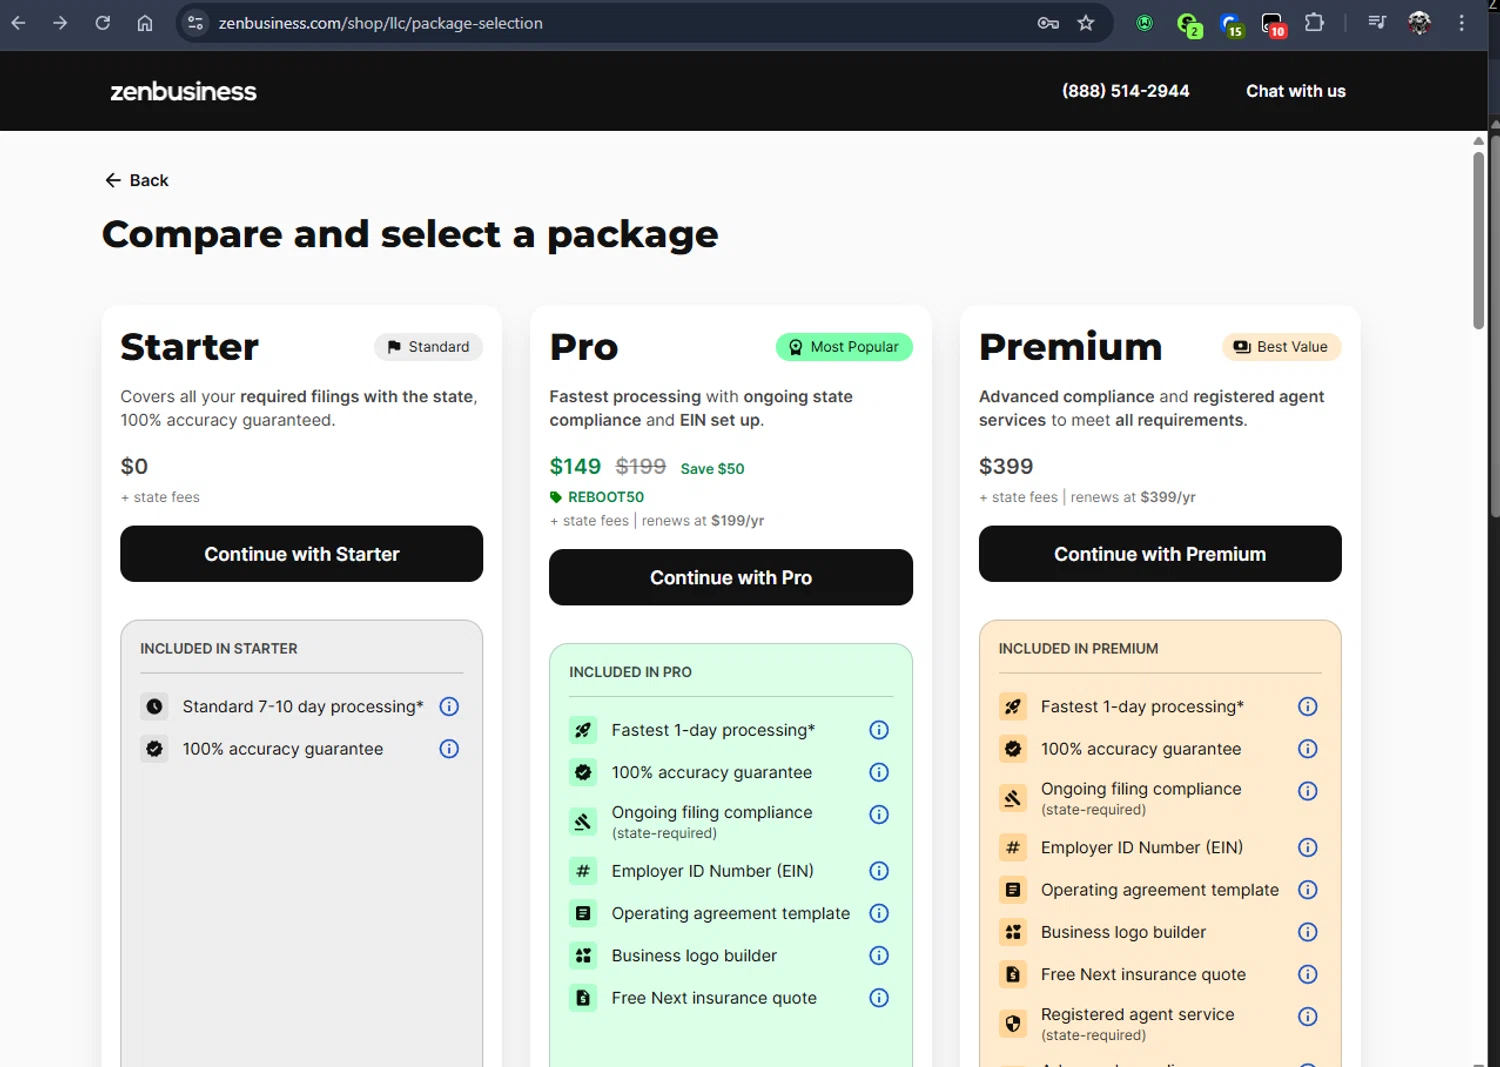Image resolution: width=1500 pixels, height=1067 pixels.
Task: Click the browser forward arrow
Action: click(60, 23)
